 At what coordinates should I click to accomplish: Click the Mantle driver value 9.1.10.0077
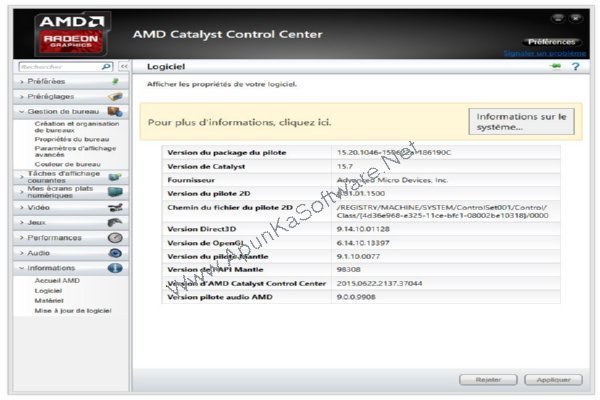[358, 256]
